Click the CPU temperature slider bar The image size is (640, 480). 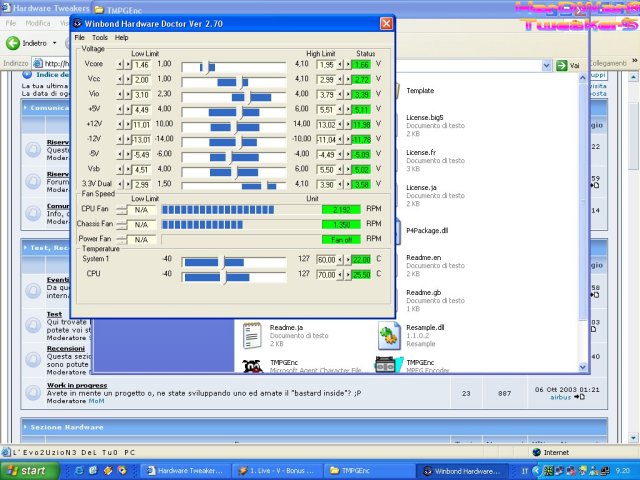point(233,278)
